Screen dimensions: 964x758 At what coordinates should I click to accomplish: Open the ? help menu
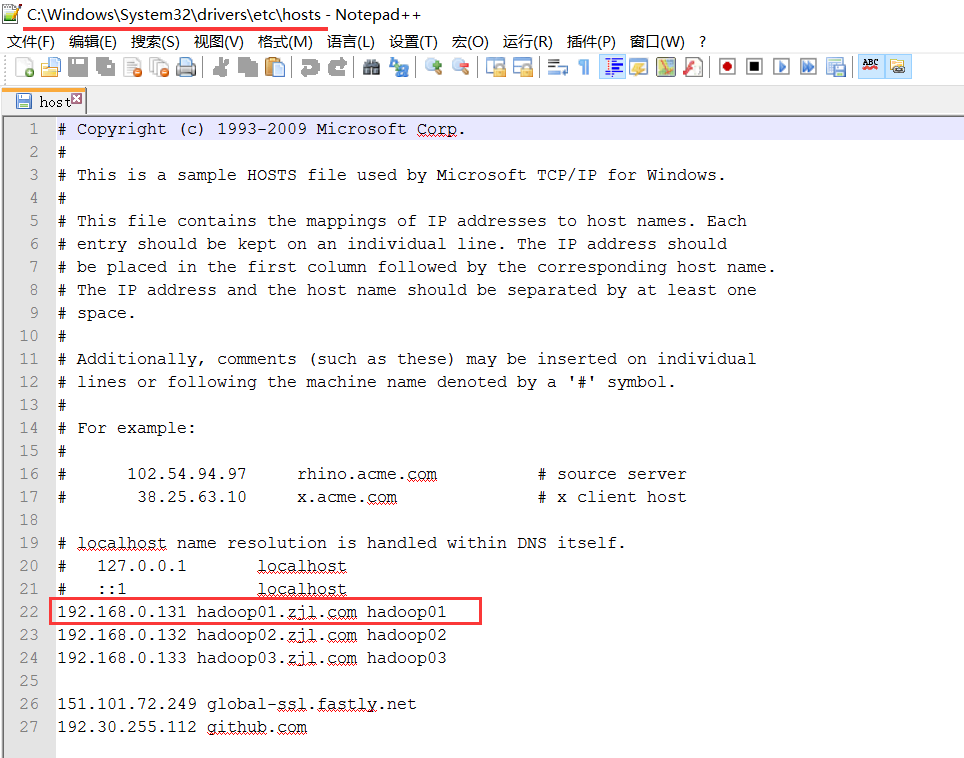pos(702,42)
